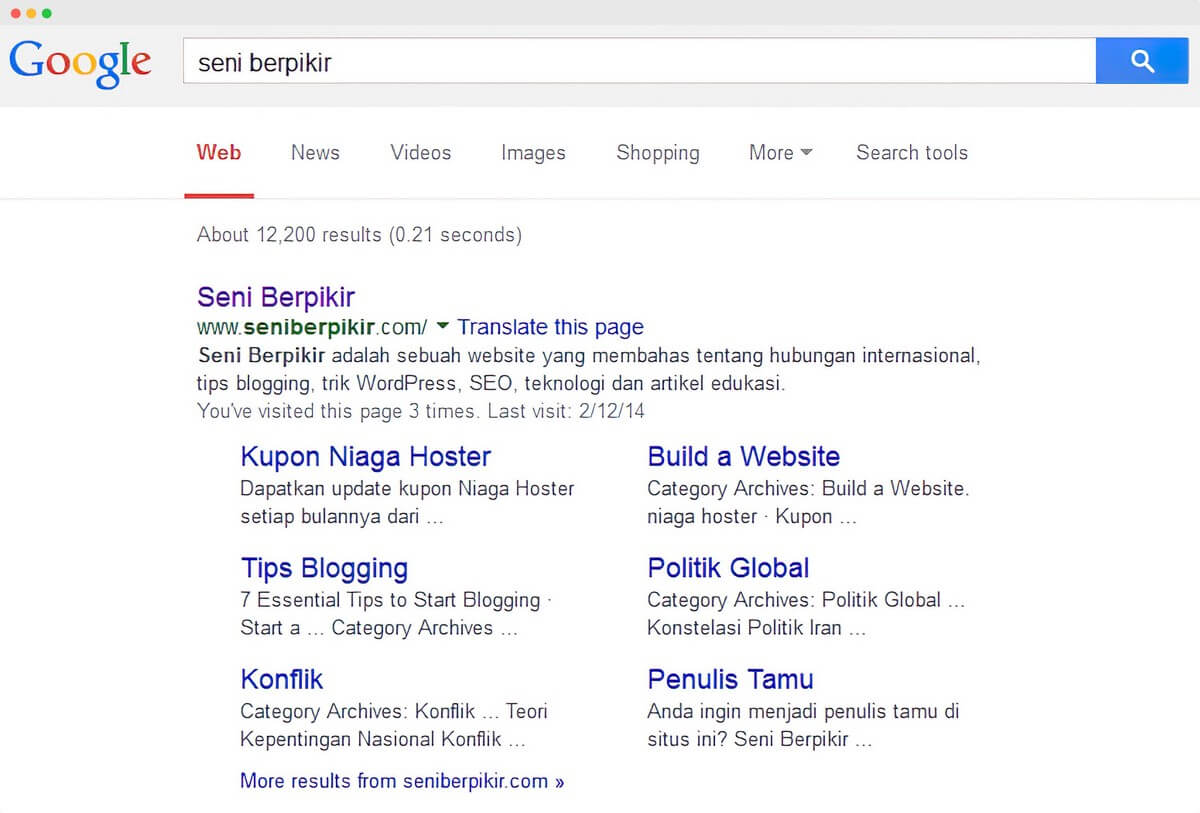The image size is (1200, 813).
Task: Click the About 12,200 results text
Action: [x=359, y=235]
